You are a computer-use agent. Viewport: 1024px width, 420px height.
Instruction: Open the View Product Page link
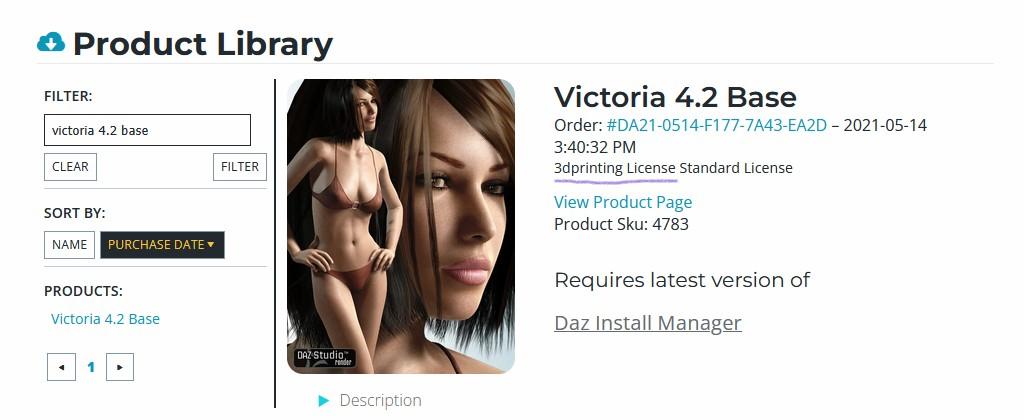pyautogui.click(x=623, y=202)
